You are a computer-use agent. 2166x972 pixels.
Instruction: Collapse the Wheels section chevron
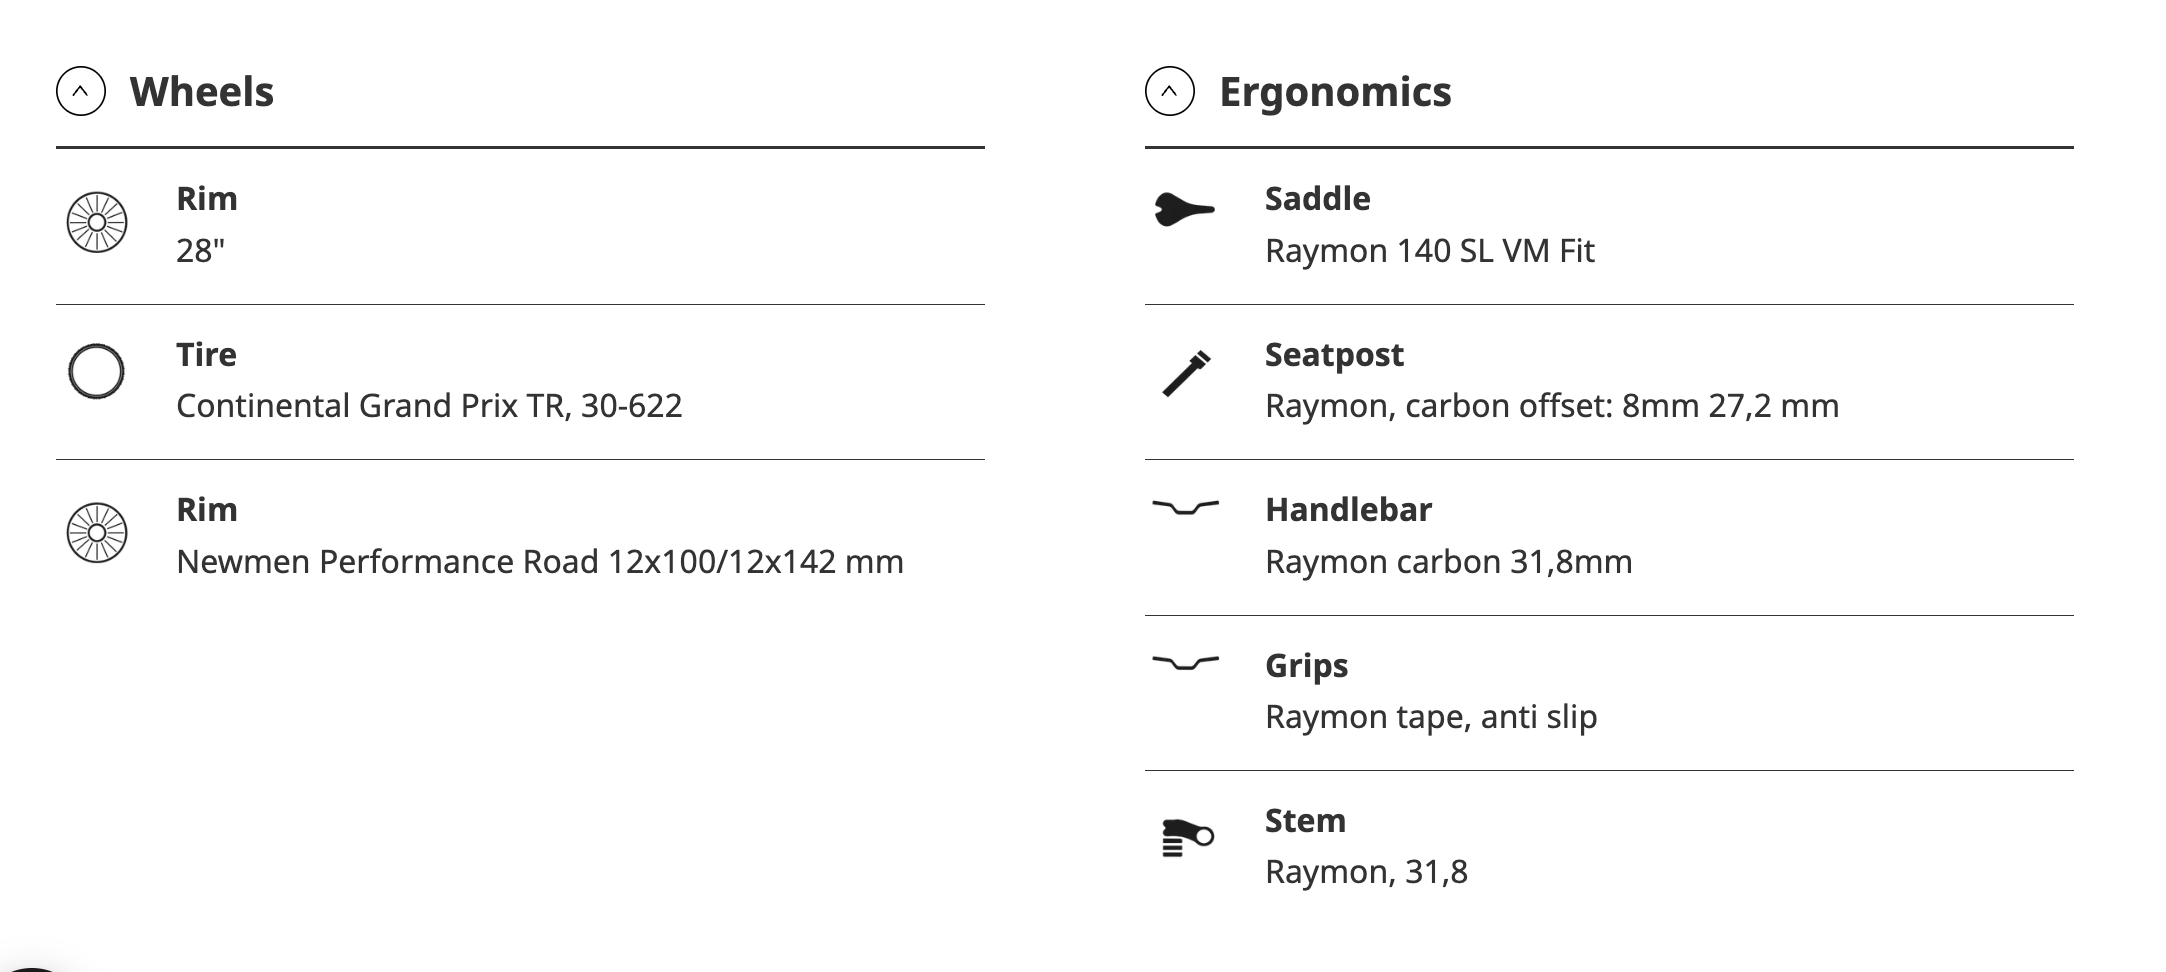(81, 92)
